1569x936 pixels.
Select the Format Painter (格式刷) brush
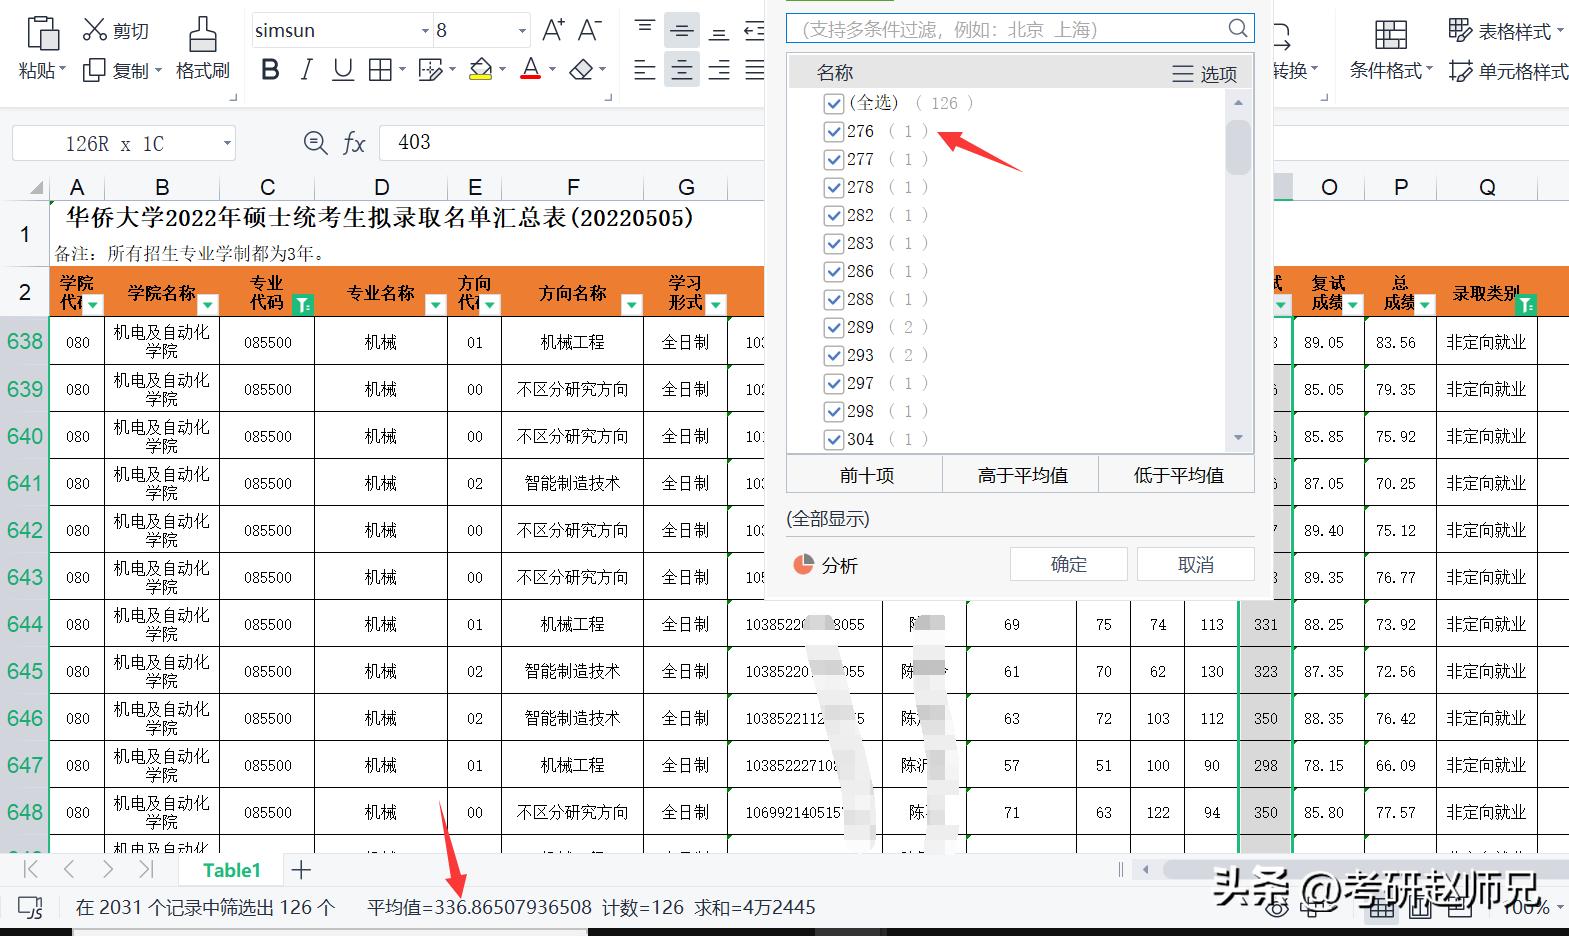(x=203, y=34)
